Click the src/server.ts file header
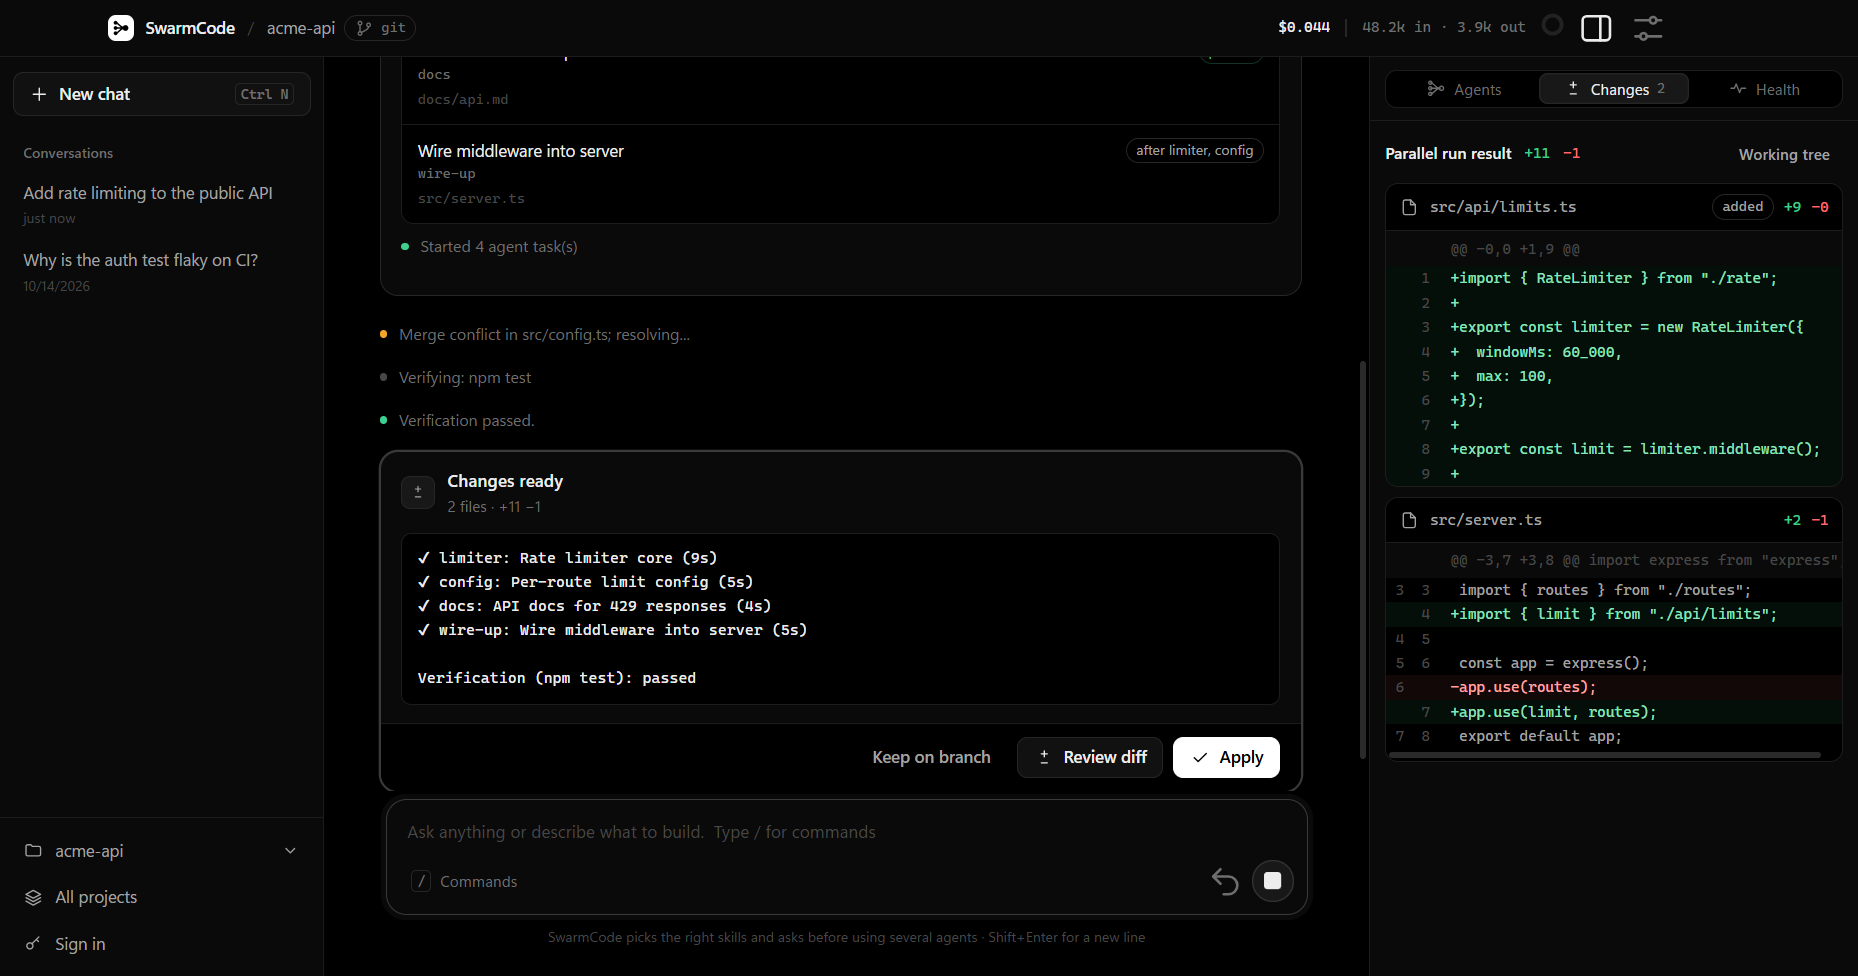Image resolution: width=1858 pixels, height=976 pixels. 1614,520
